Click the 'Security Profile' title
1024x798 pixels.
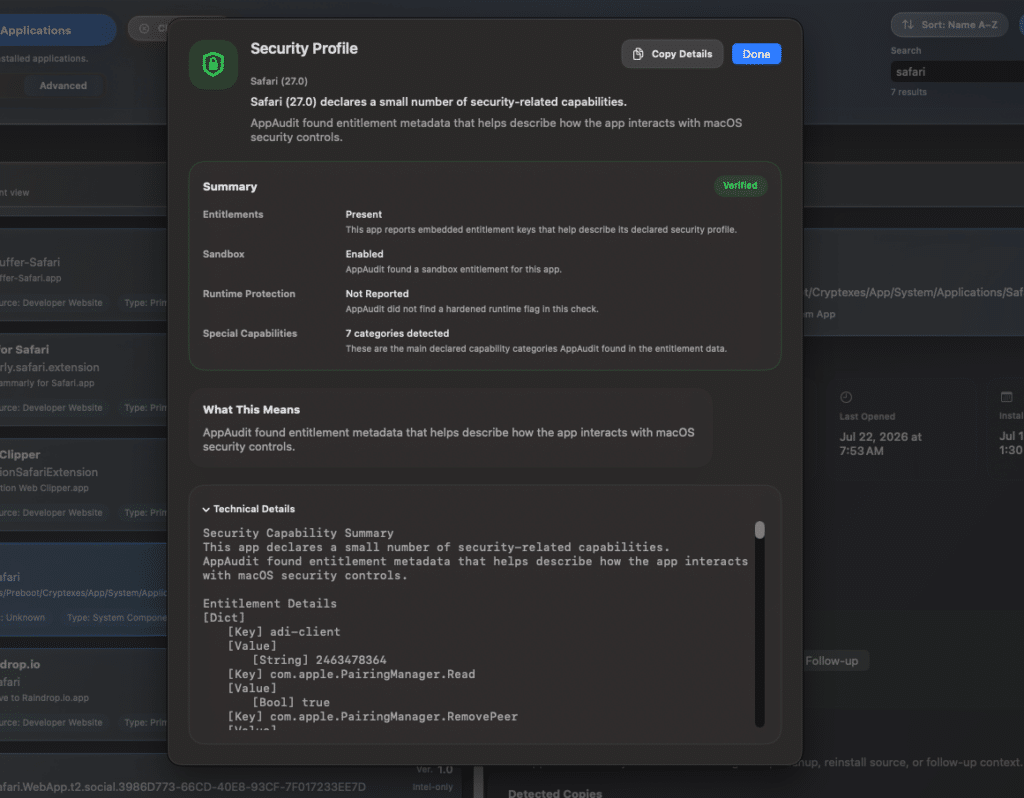click(304, 48)
